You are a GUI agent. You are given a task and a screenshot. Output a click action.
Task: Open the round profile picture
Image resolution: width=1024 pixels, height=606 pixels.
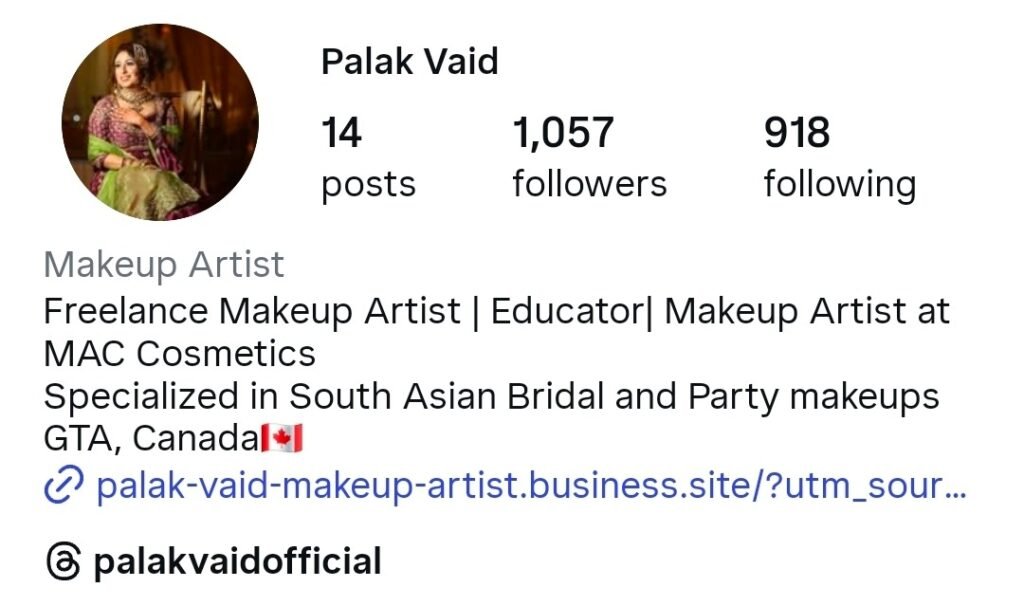point(160,122)
